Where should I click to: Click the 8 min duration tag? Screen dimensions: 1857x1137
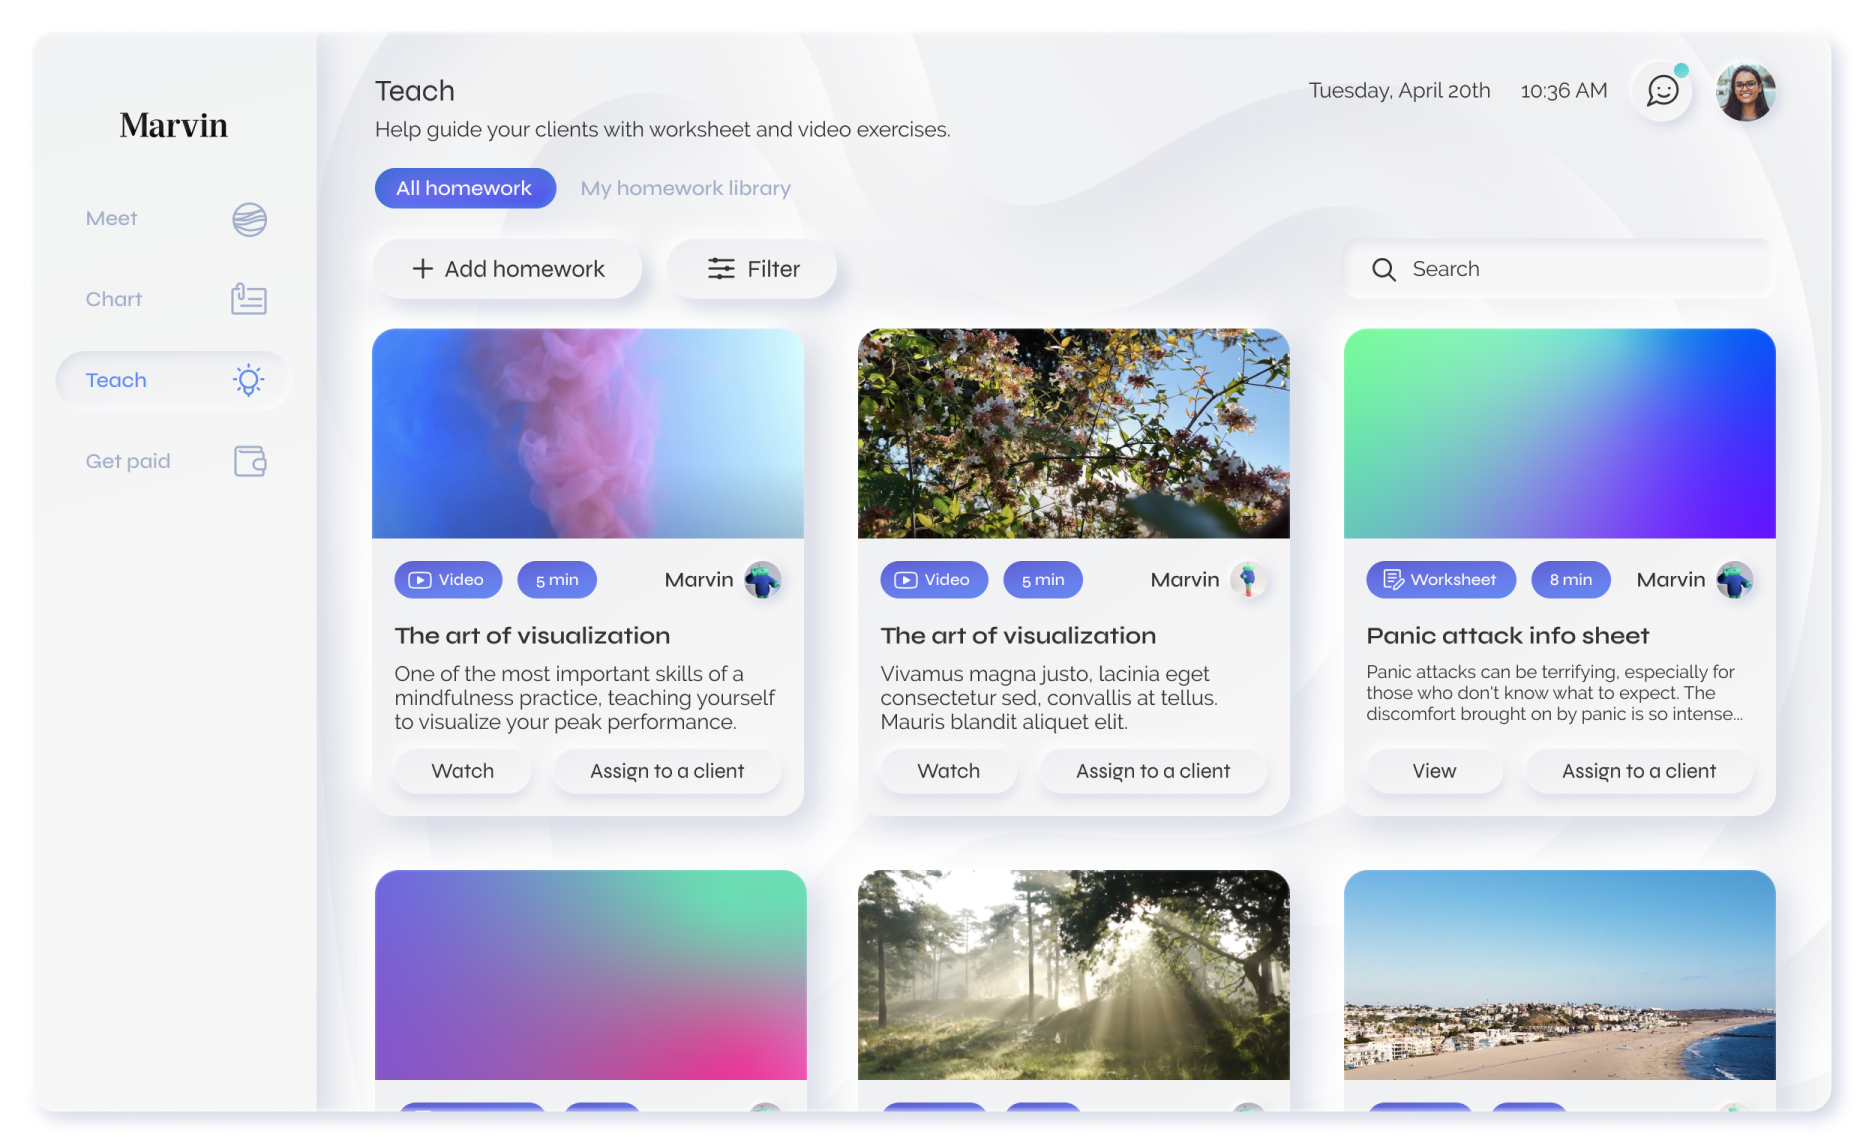click(x=1571, y=580)
